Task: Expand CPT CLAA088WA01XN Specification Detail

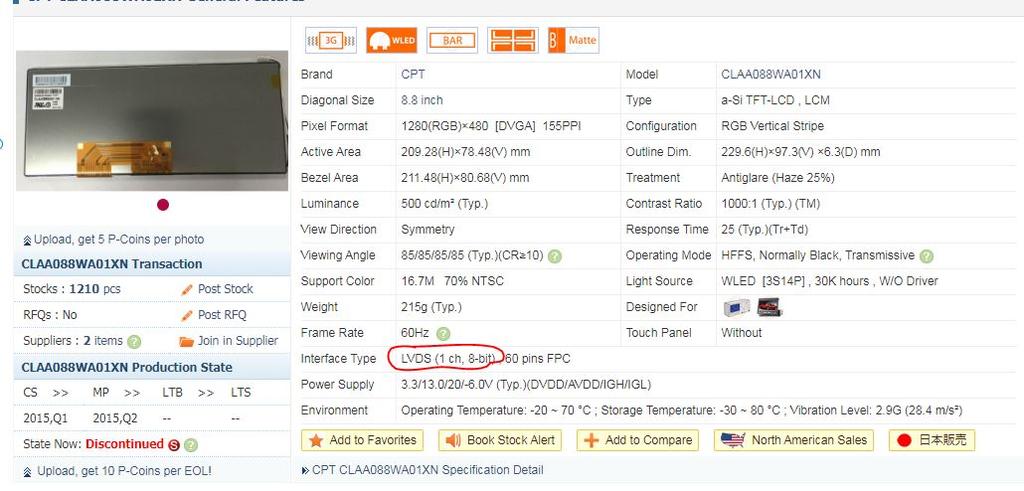Action: (428, 470)
